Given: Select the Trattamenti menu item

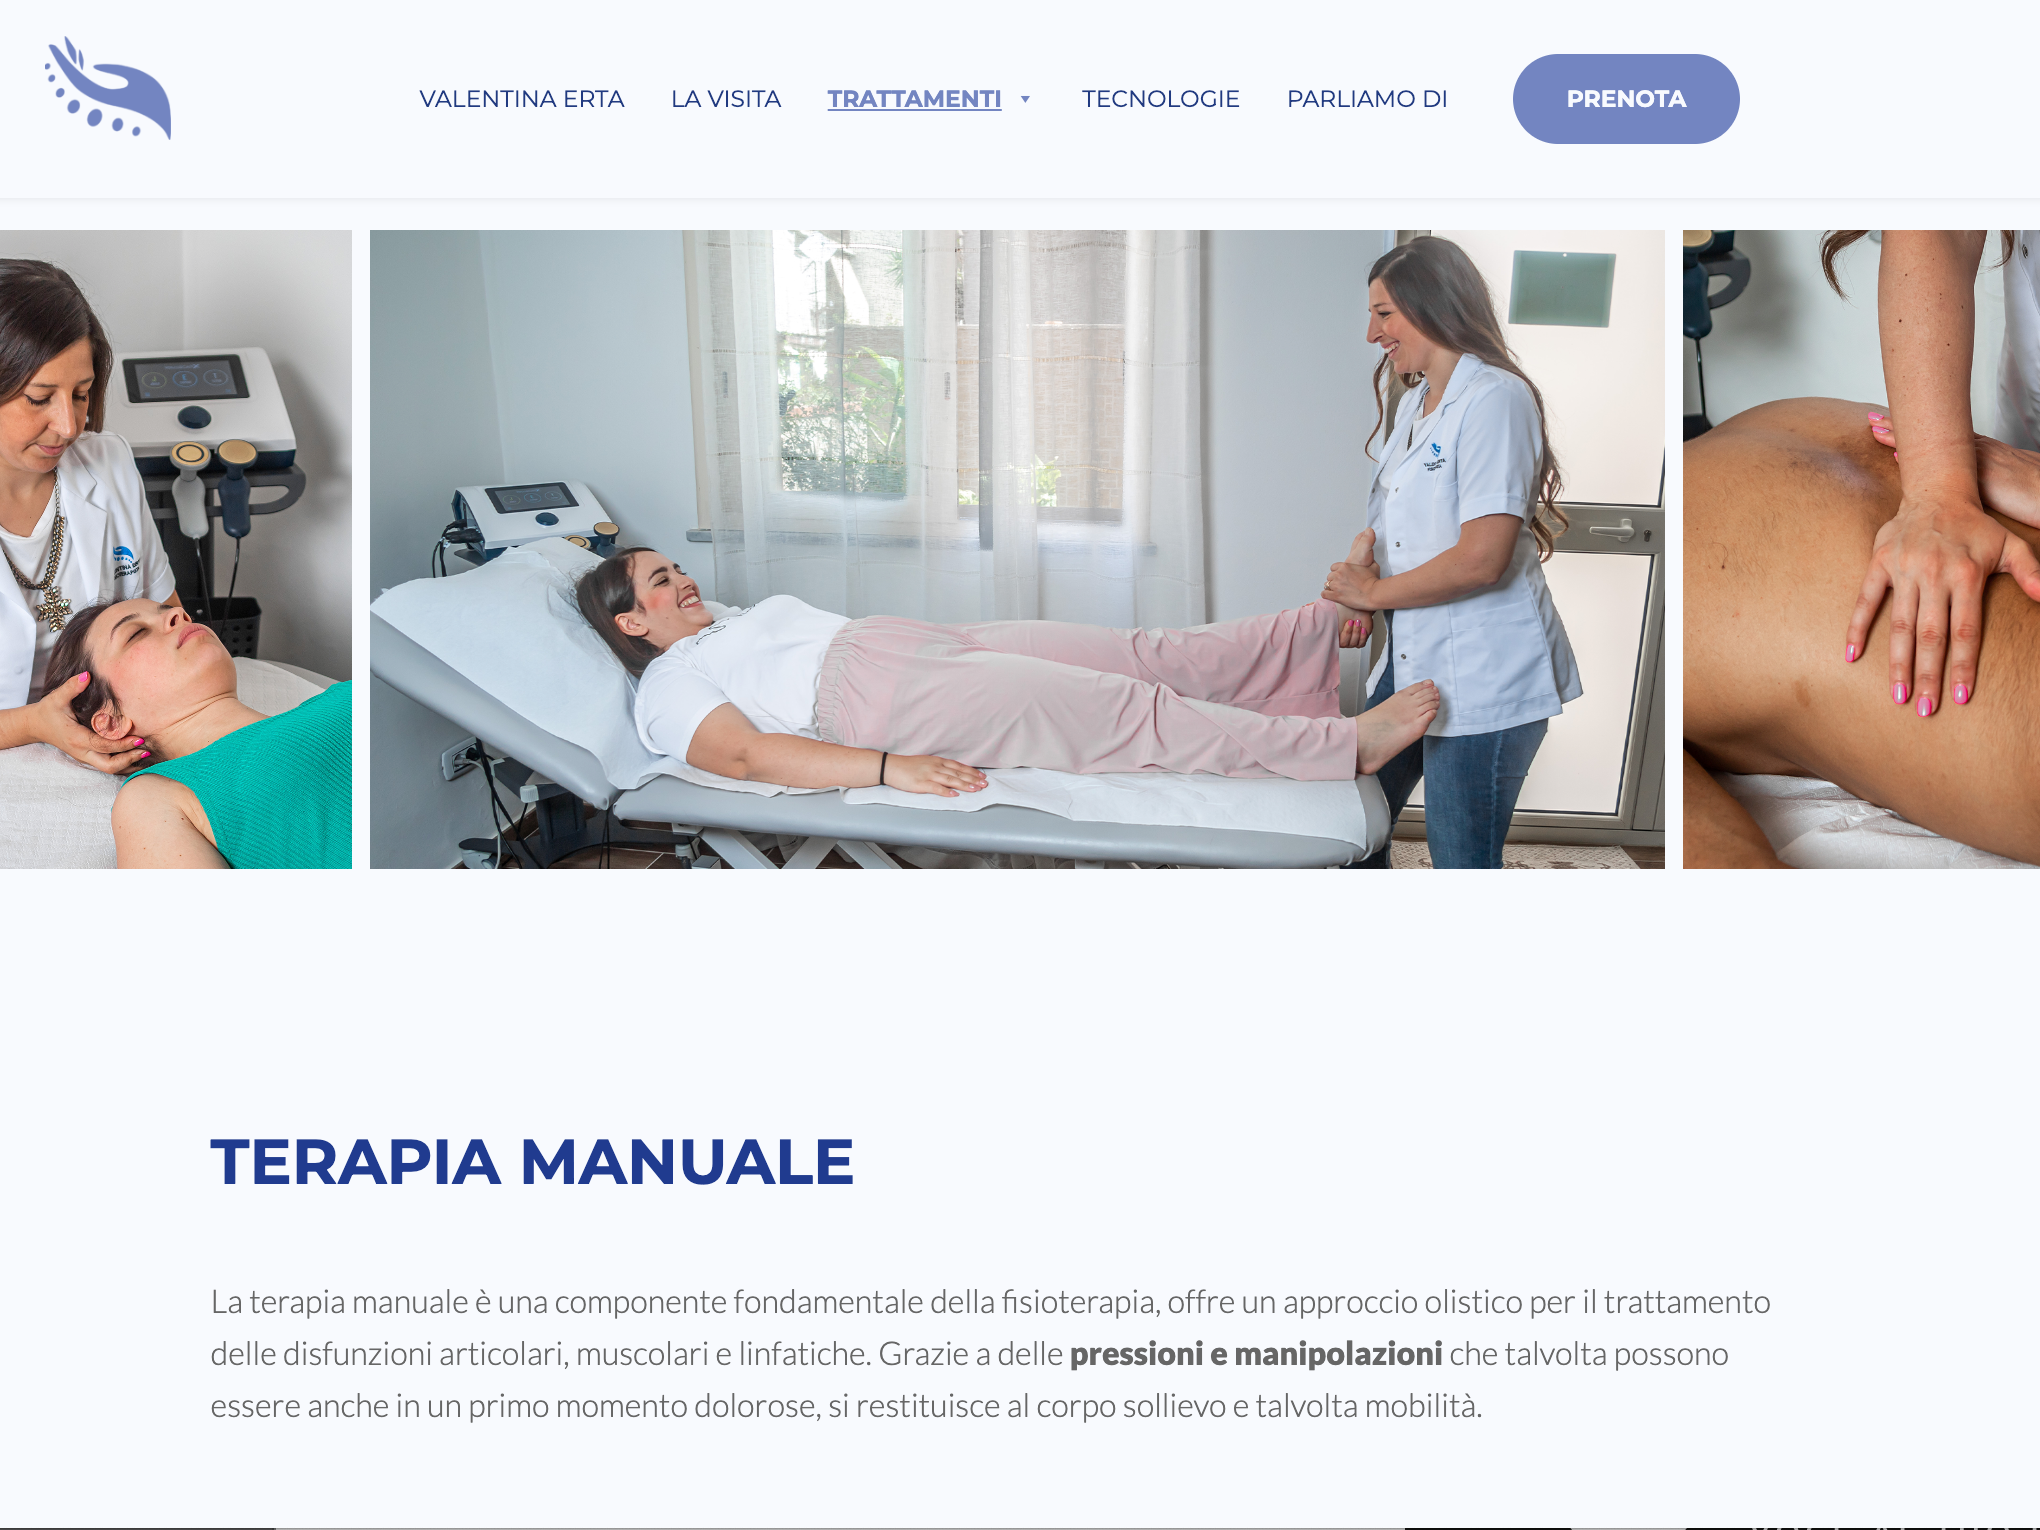Looking at the screenshot, I should [x=914, y=99].
